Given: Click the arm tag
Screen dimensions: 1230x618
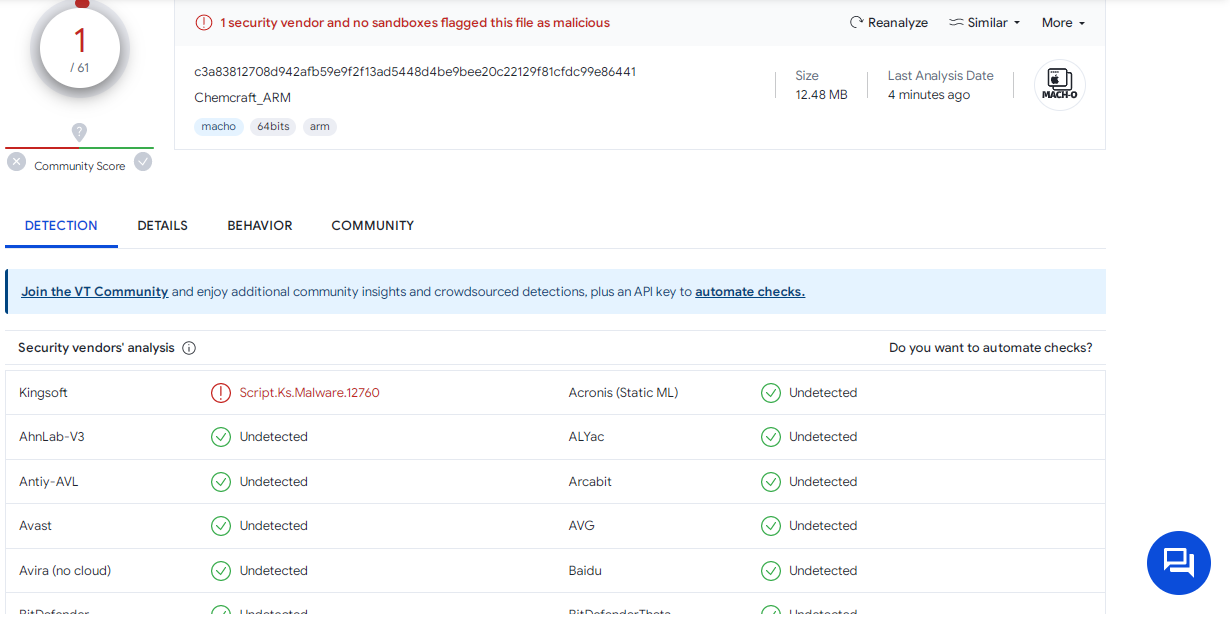Looking at the screenshot, I should click(319, 127).
